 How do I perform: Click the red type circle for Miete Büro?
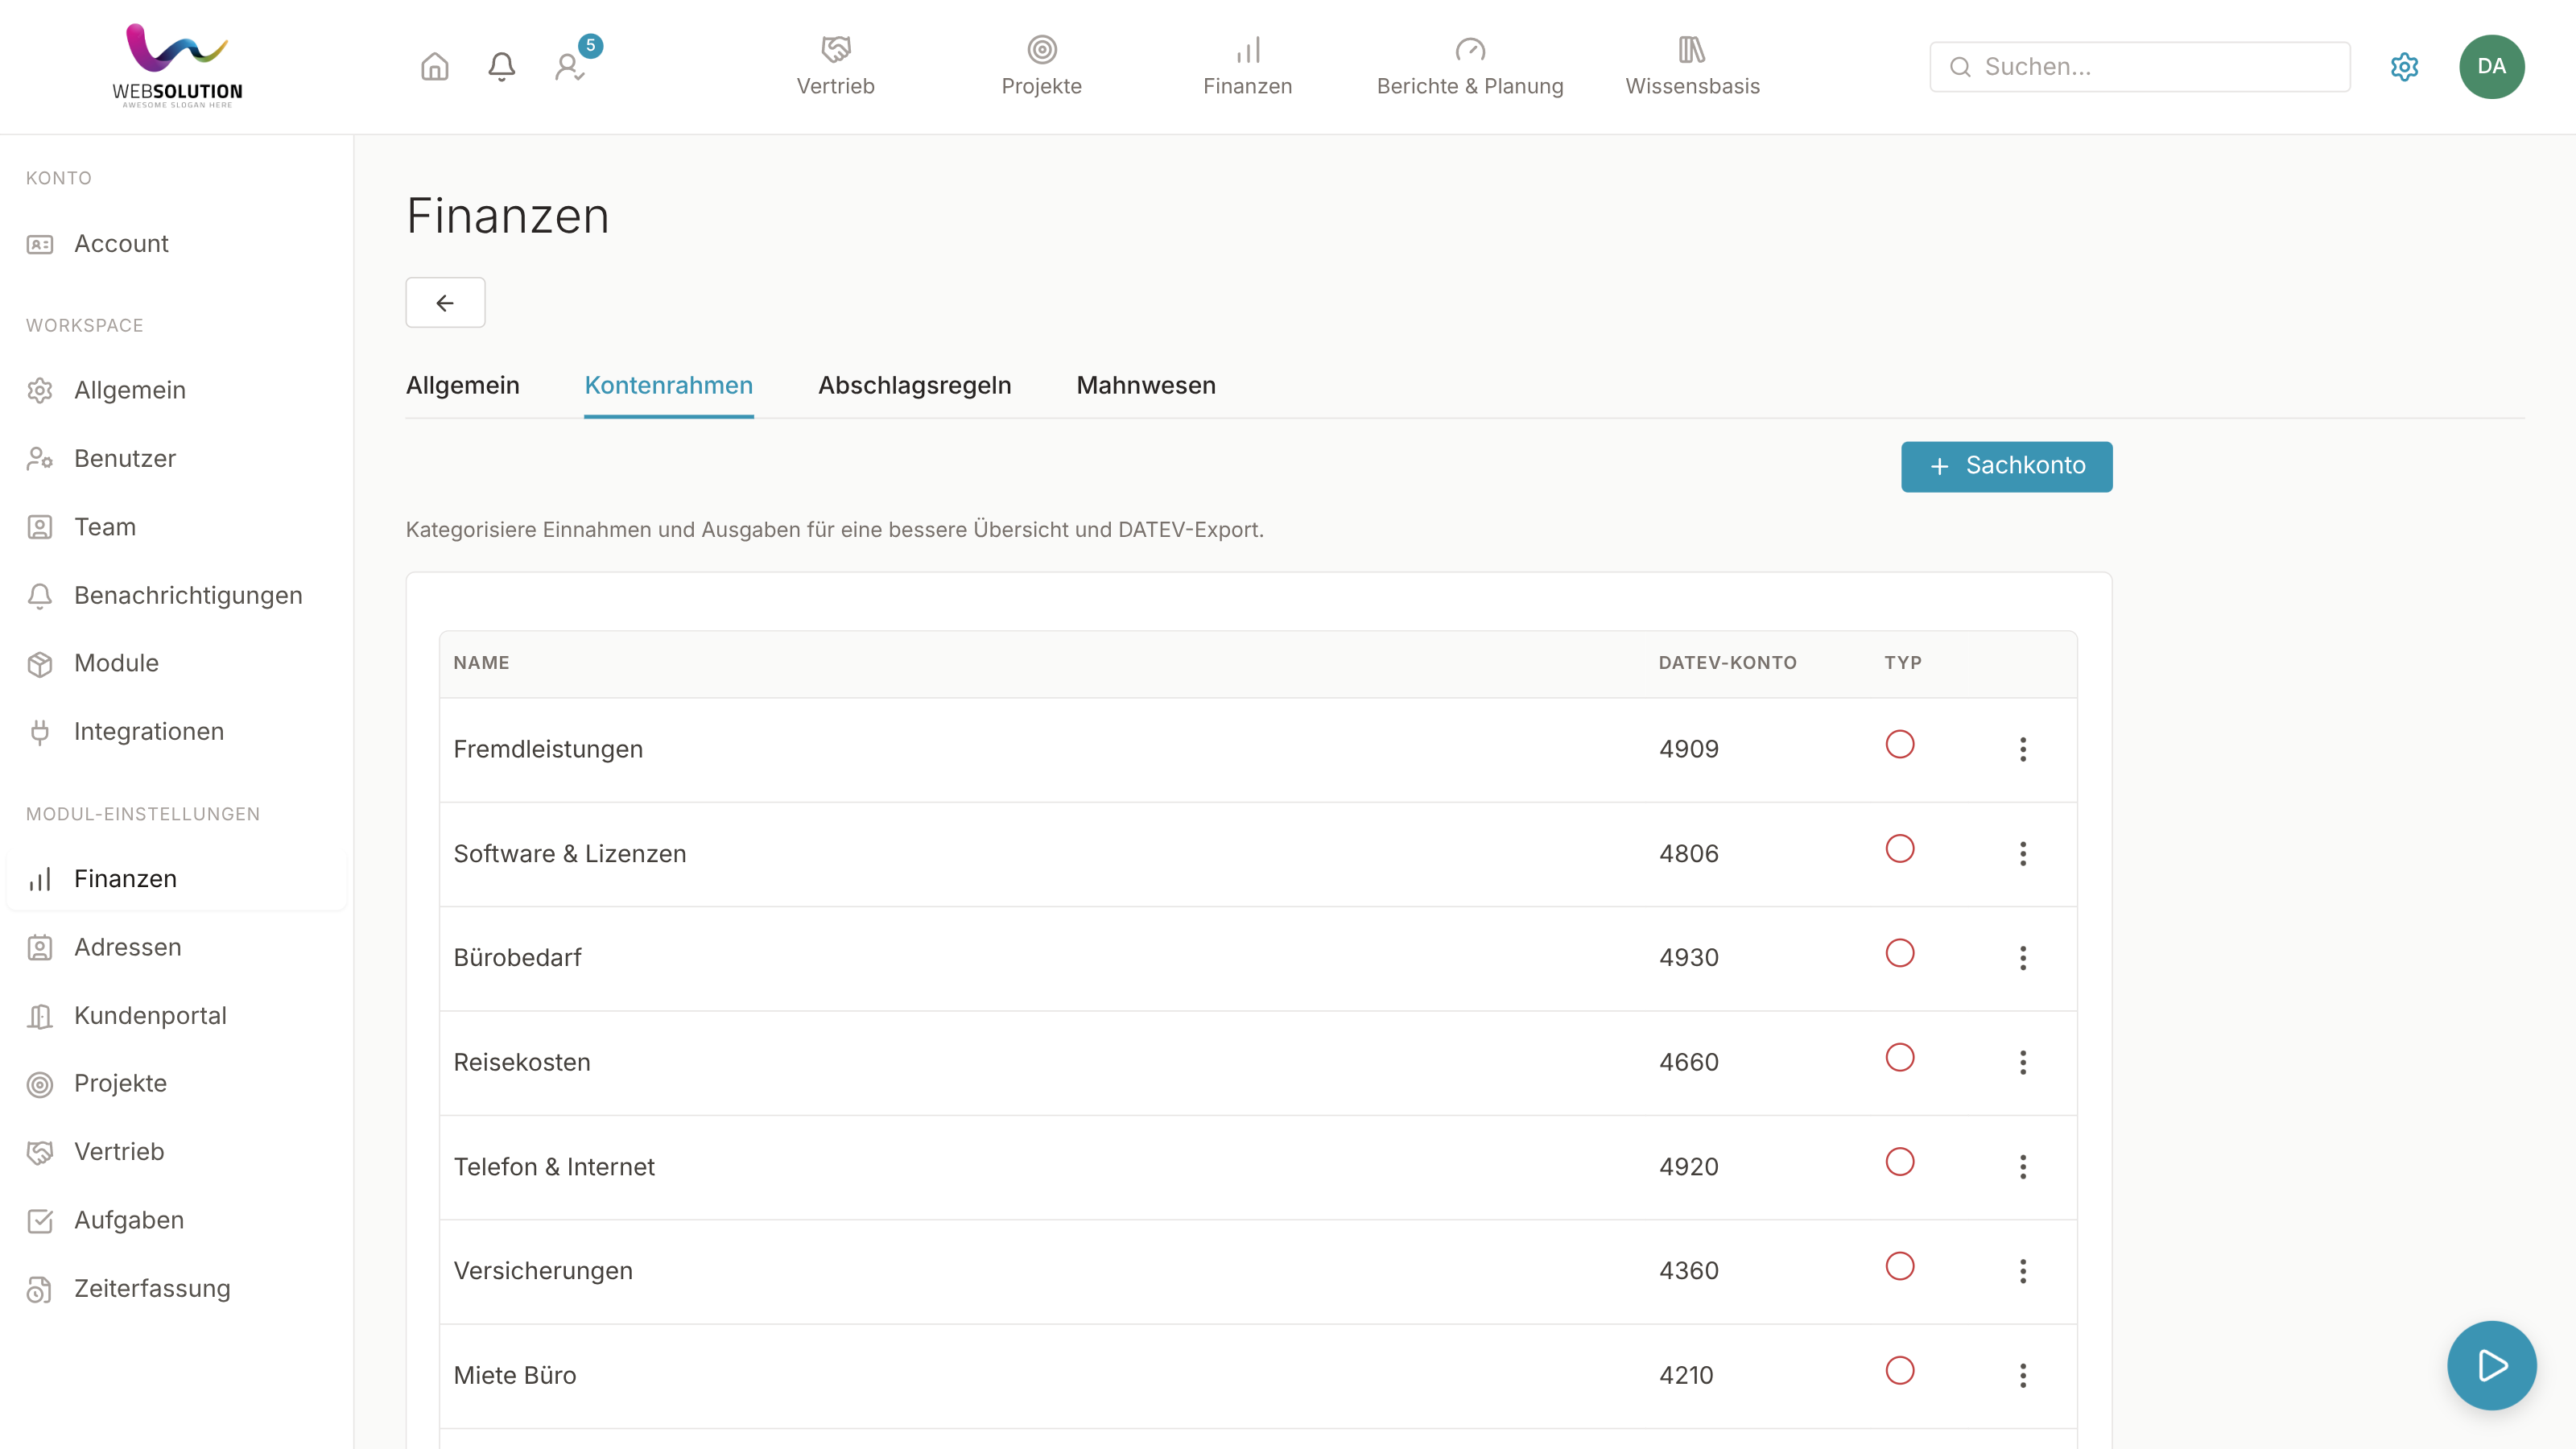[x=1899, y=1371]
